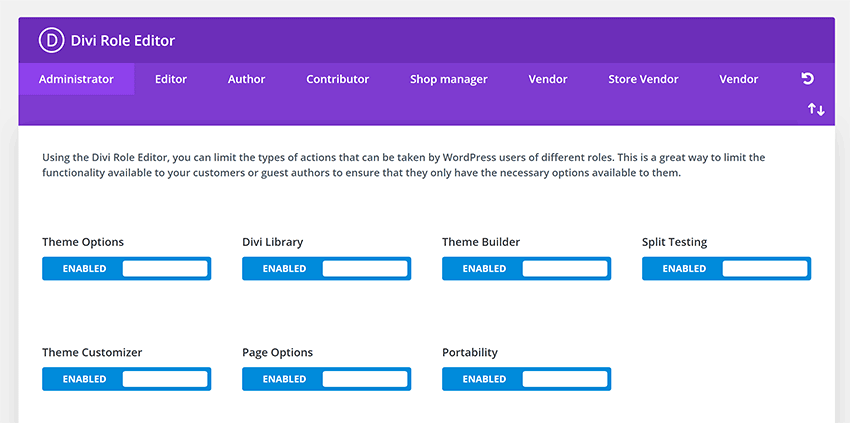
Task: Switch to the Editor tab
Action: (171, 79)
